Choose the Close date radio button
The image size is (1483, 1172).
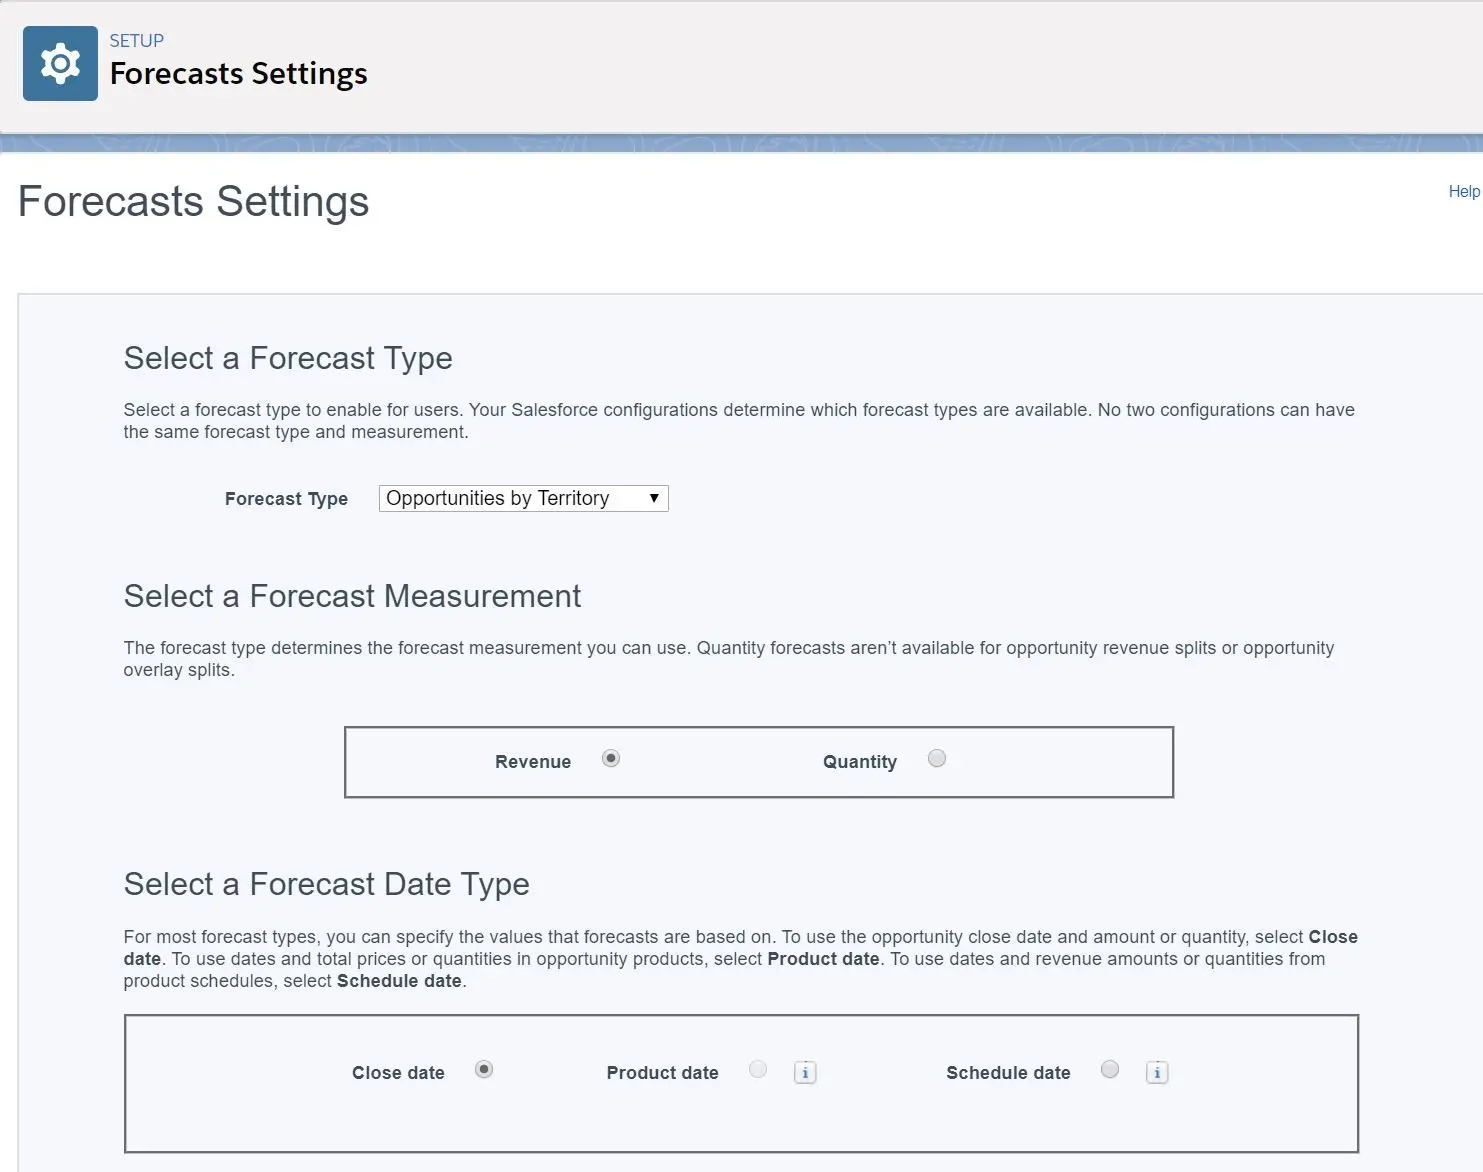(484, 1070)
